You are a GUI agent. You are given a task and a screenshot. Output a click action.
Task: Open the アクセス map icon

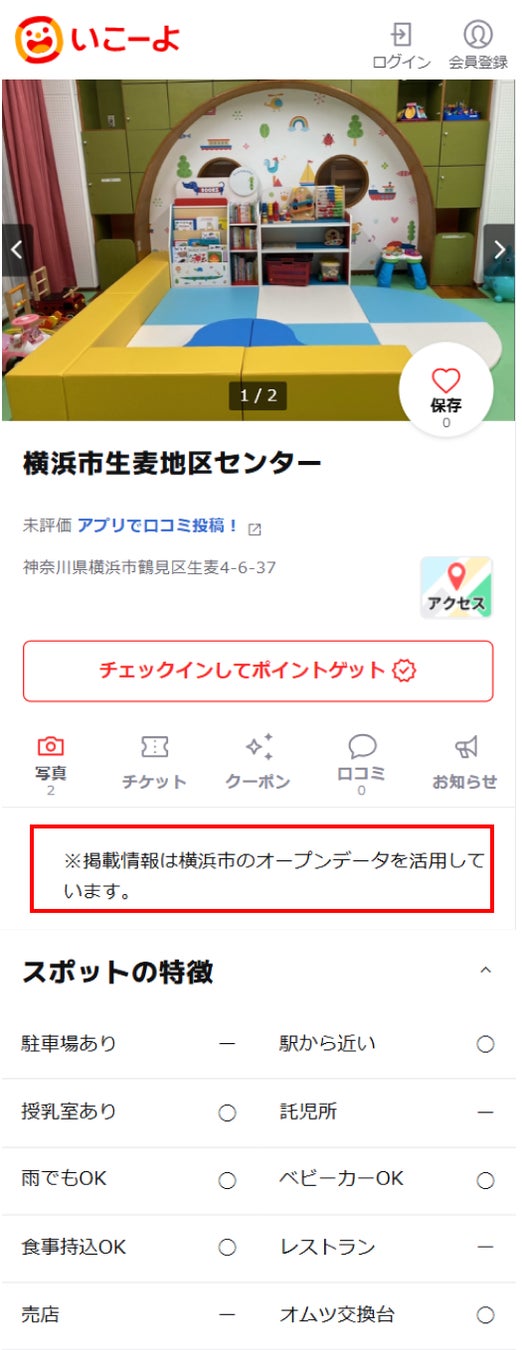[456, 588]
